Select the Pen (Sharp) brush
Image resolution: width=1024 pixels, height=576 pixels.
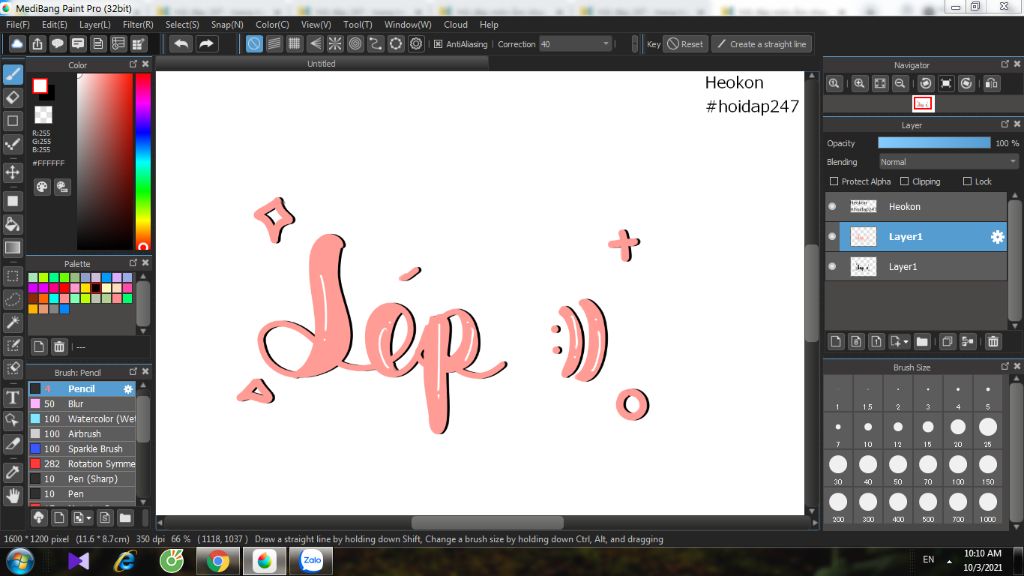coord(82,479)
